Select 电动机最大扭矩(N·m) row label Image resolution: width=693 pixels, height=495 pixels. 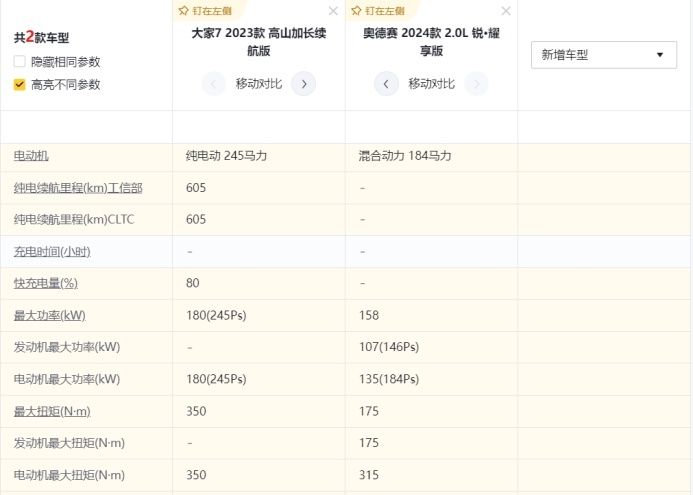(69, 475)
